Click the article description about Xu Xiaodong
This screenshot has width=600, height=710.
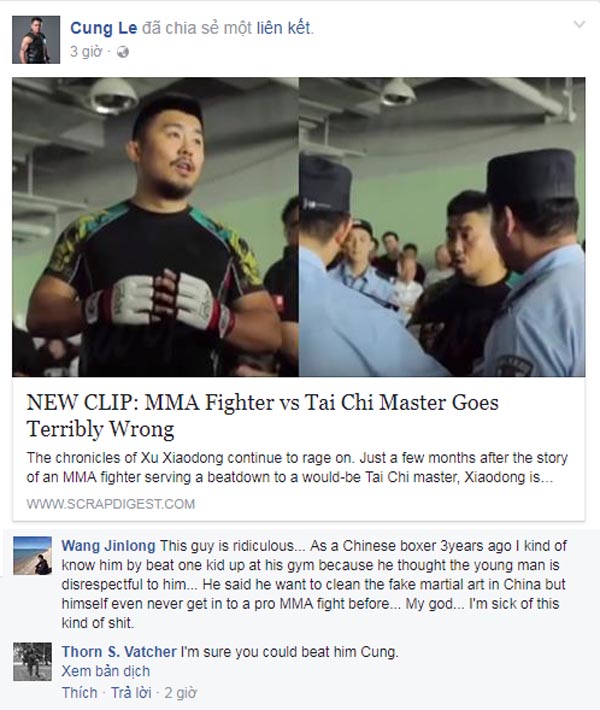click(x=297, y=467)
